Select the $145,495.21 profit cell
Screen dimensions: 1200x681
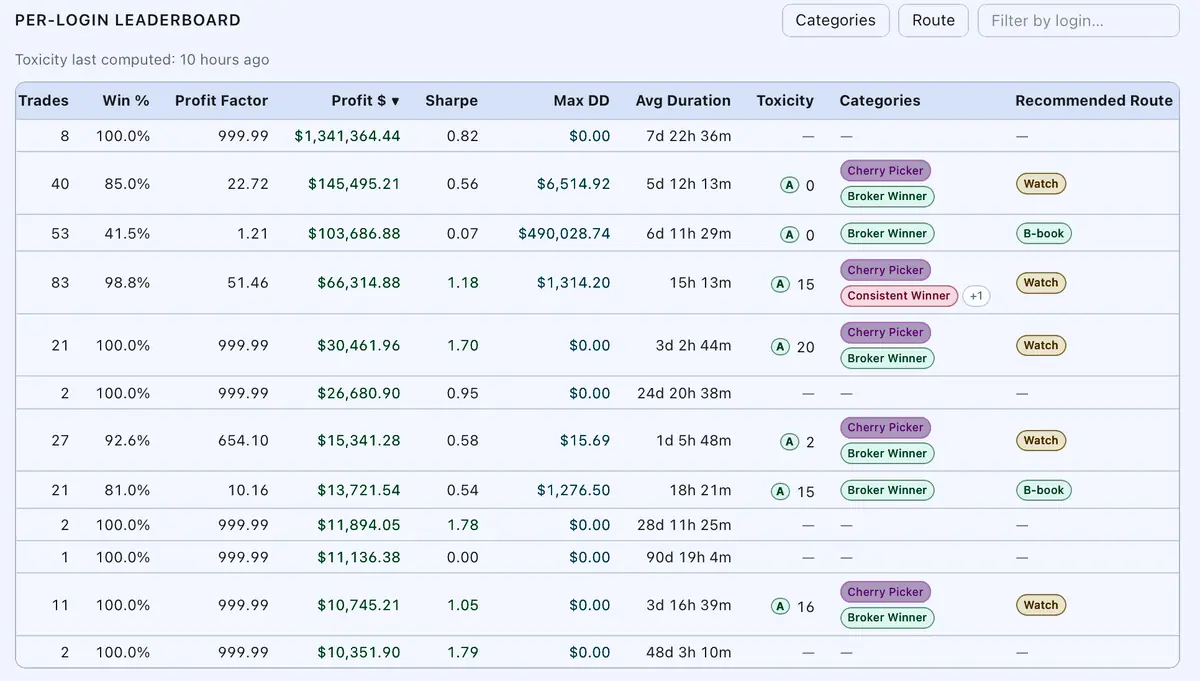coord(354,184)
